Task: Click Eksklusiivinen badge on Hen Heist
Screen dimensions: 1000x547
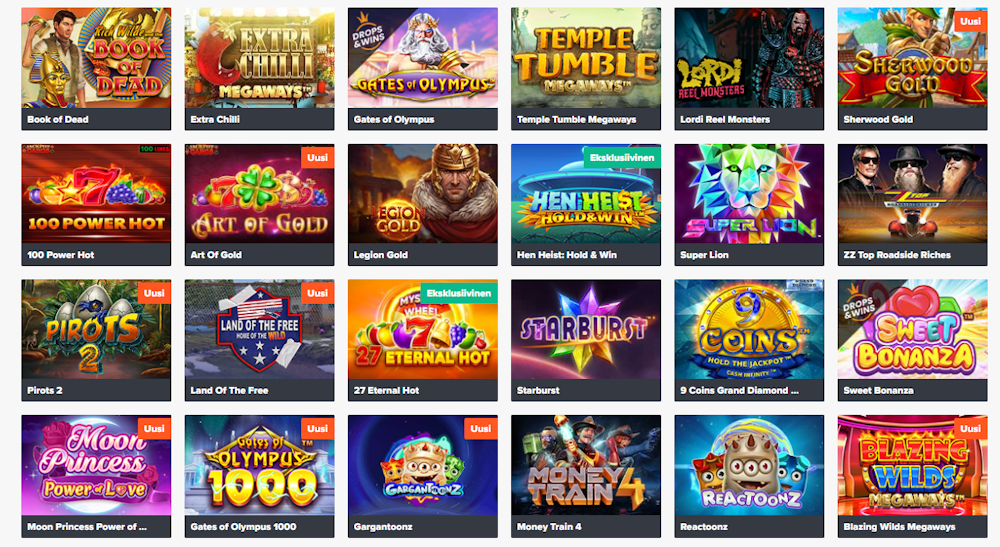Action: [622, 157]
